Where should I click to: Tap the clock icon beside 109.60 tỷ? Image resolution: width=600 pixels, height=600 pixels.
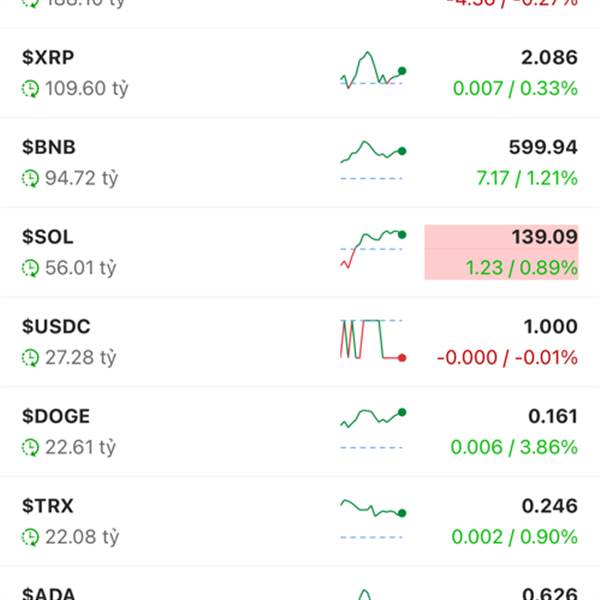point(30,89)
